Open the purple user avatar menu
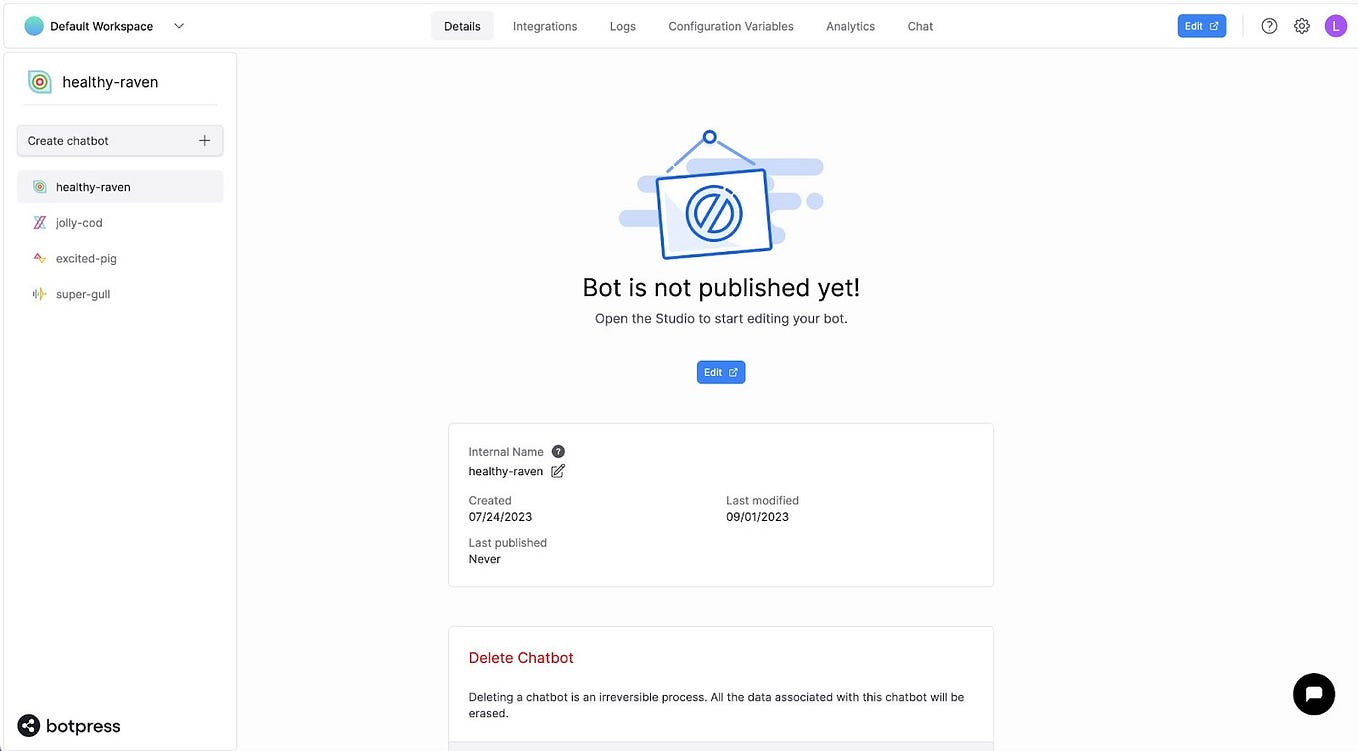The height and width of the screenshot is (751, 1358). coord(1335,25)
